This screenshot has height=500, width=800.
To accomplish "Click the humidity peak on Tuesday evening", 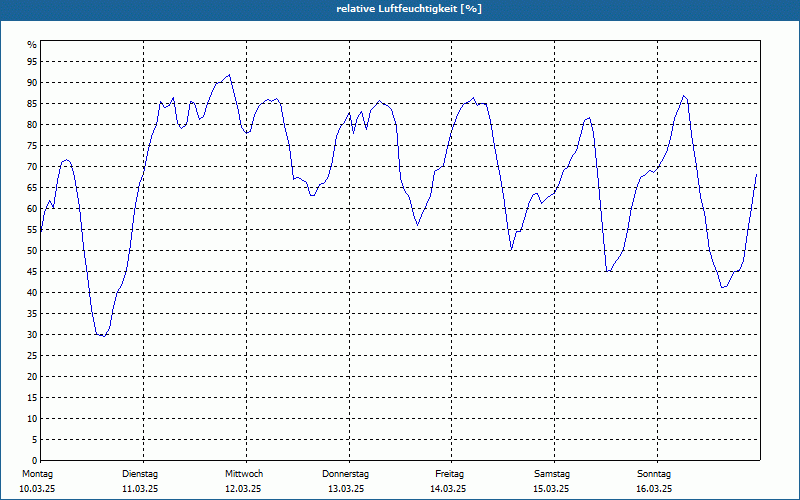I will pyautogui.click(x=230, y=74).
